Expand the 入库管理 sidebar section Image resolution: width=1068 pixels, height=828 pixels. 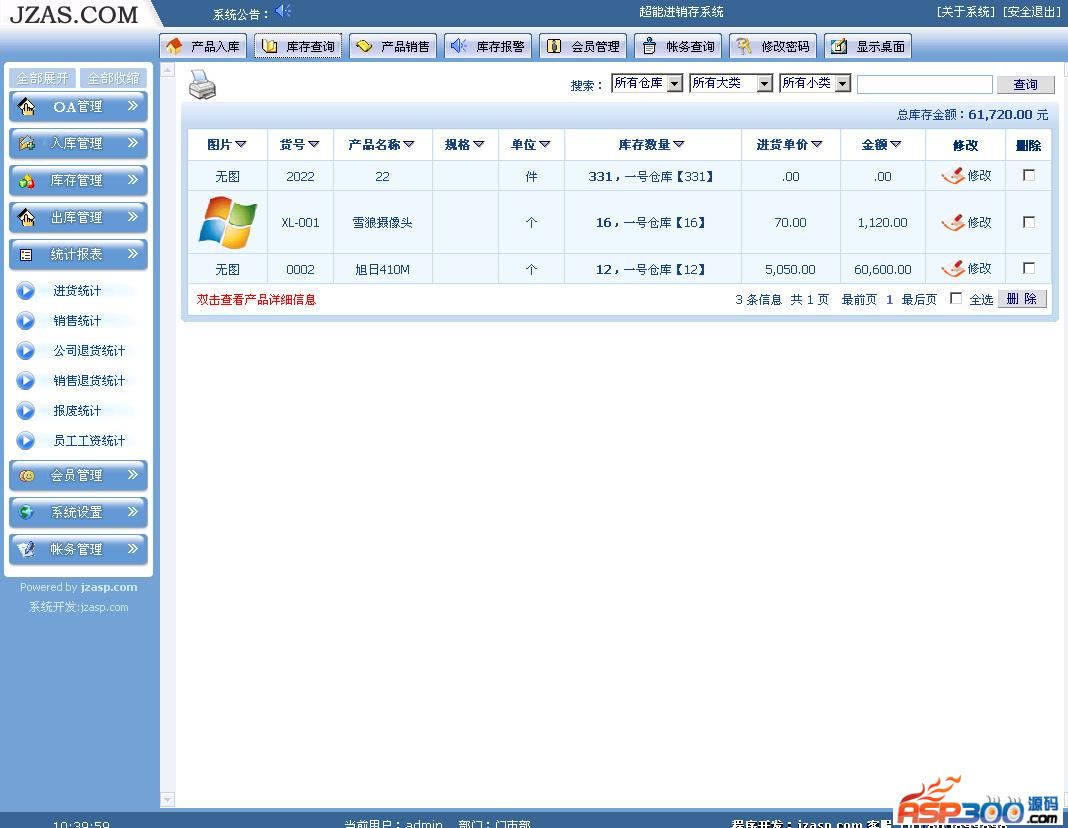click(78, 143)
